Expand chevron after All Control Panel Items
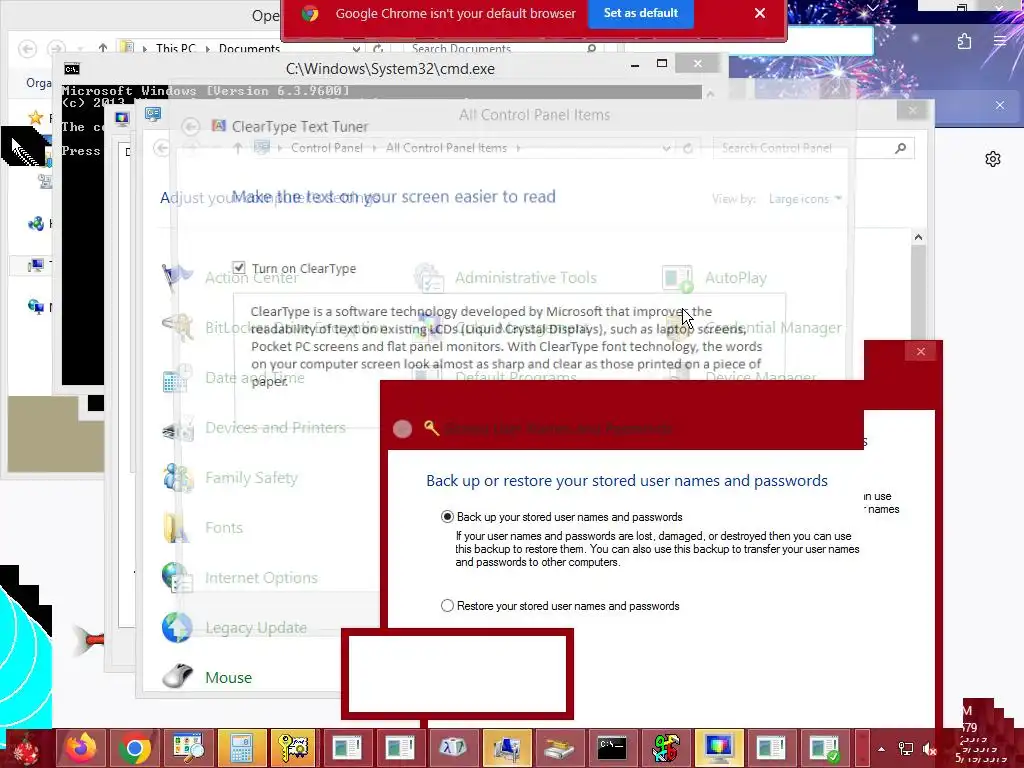This screenshot has height=768, width=1024. [x=518, y=148]
